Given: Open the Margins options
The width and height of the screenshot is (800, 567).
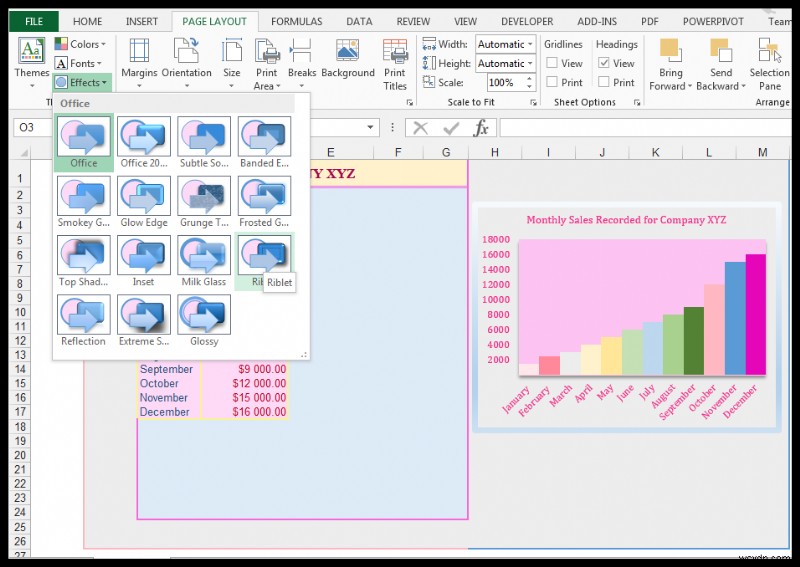Looking at the screenshot, I should [139, 63].
